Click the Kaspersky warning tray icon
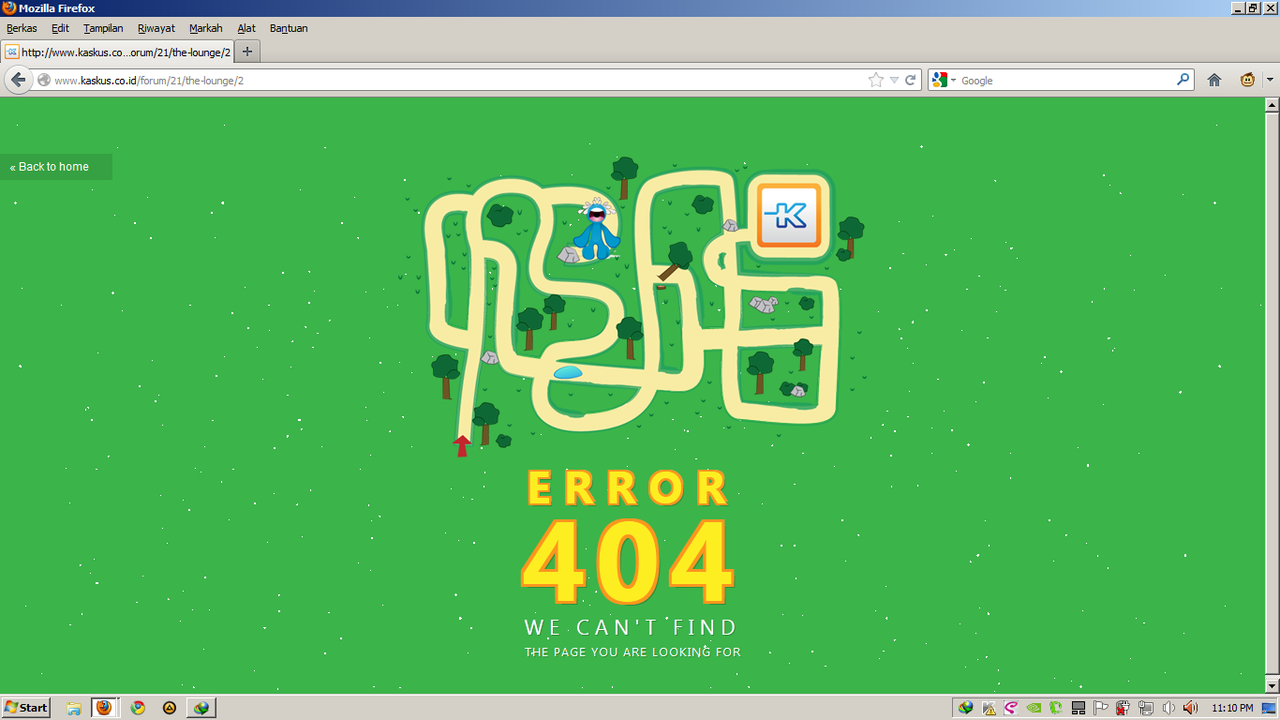Image resolution: width=1280 pixels, height=720 pixels. [989, 708]
